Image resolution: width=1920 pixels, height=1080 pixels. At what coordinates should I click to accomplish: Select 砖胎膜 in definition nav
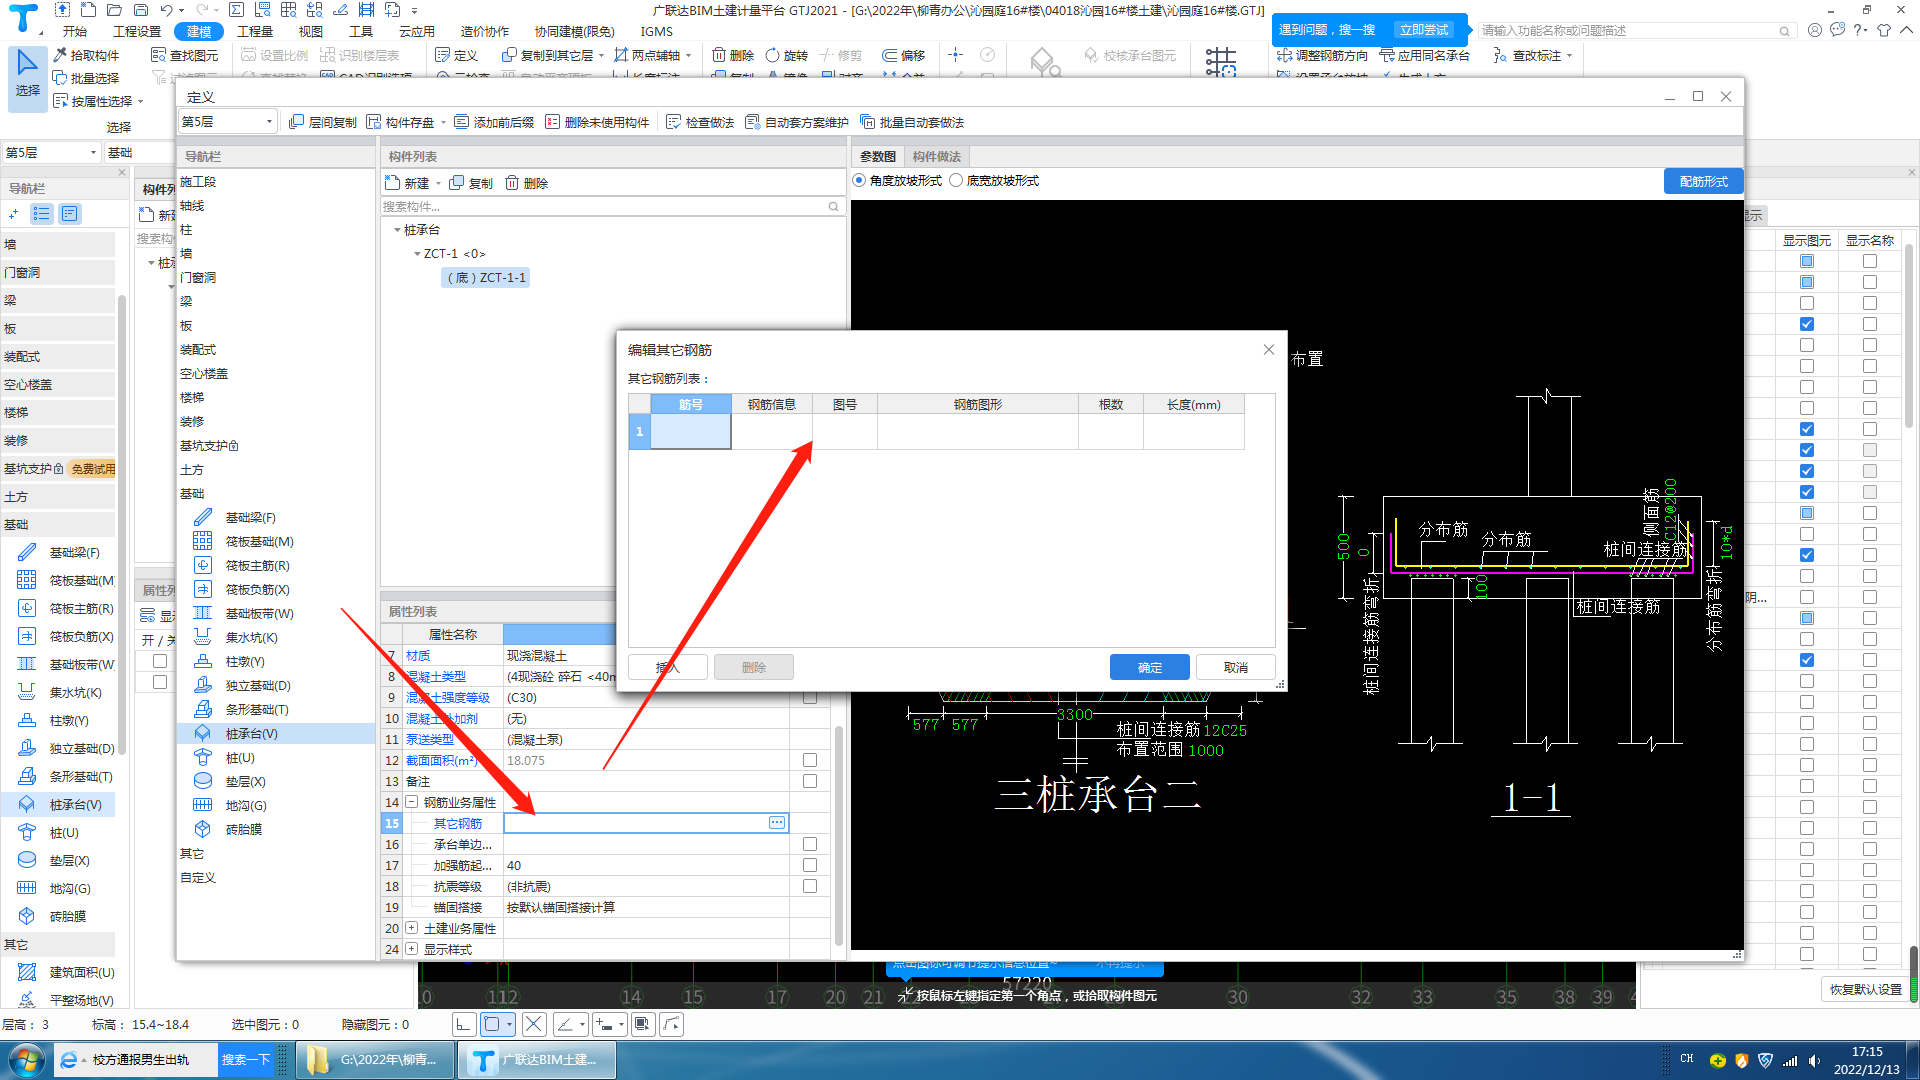coord(243,829)
